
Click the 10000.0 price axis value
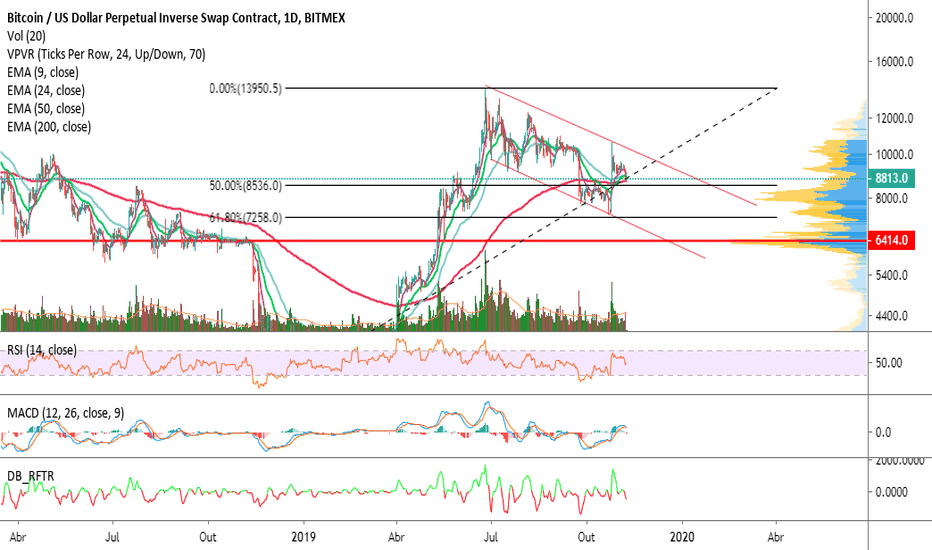(x=895, y=155)
